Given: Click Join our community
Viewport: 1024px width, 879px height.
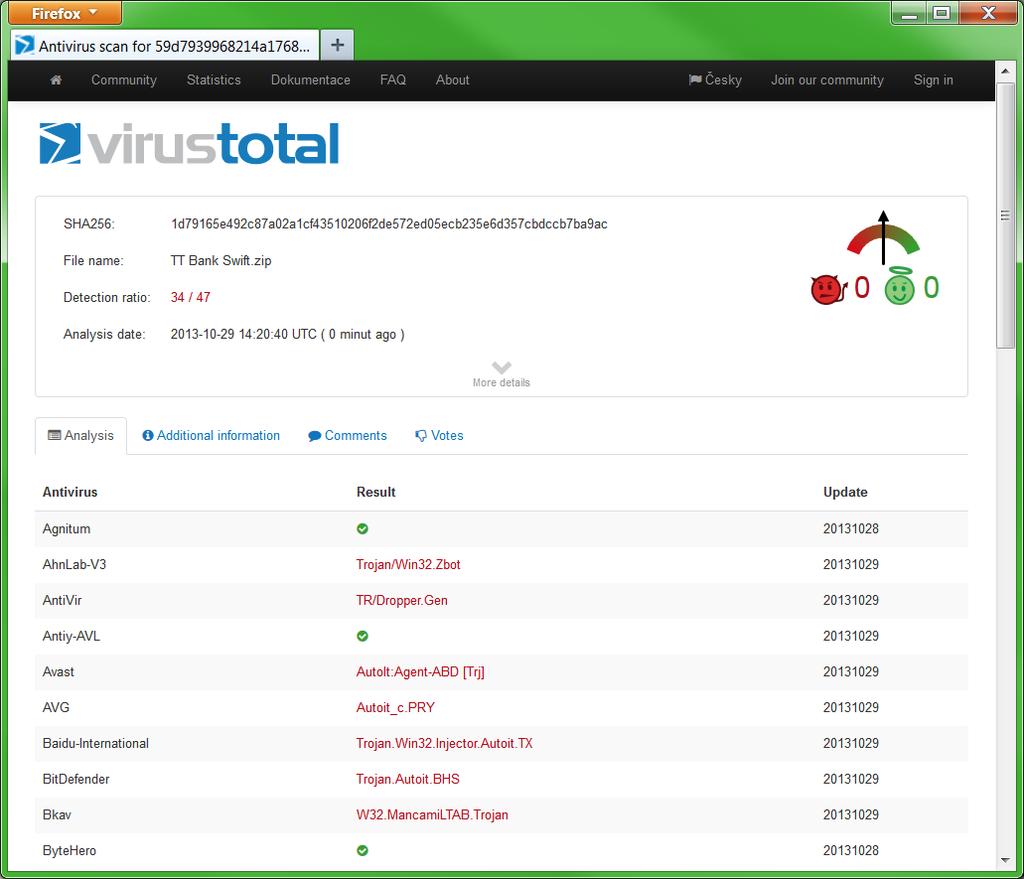Looking at the screenshot, I should (x=827, y=80).
